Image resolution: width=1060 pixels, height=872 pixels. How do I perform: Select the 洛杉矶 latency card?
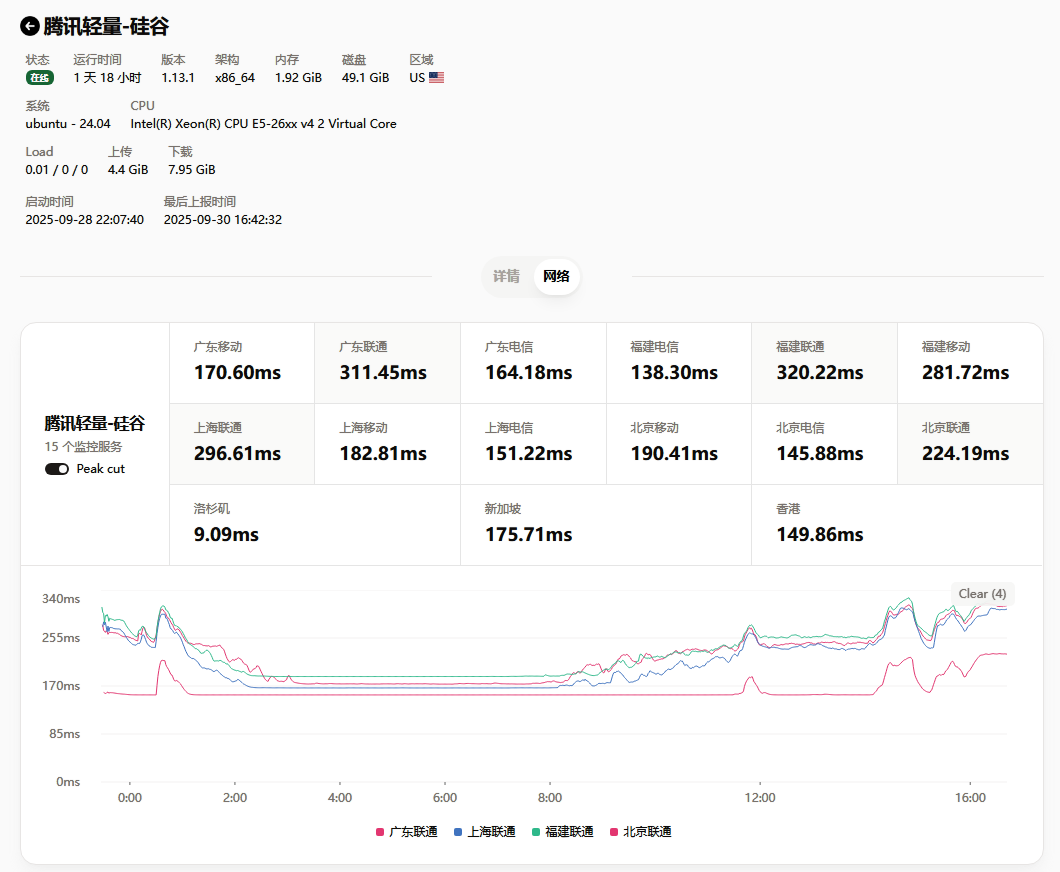tap(314, 524)
